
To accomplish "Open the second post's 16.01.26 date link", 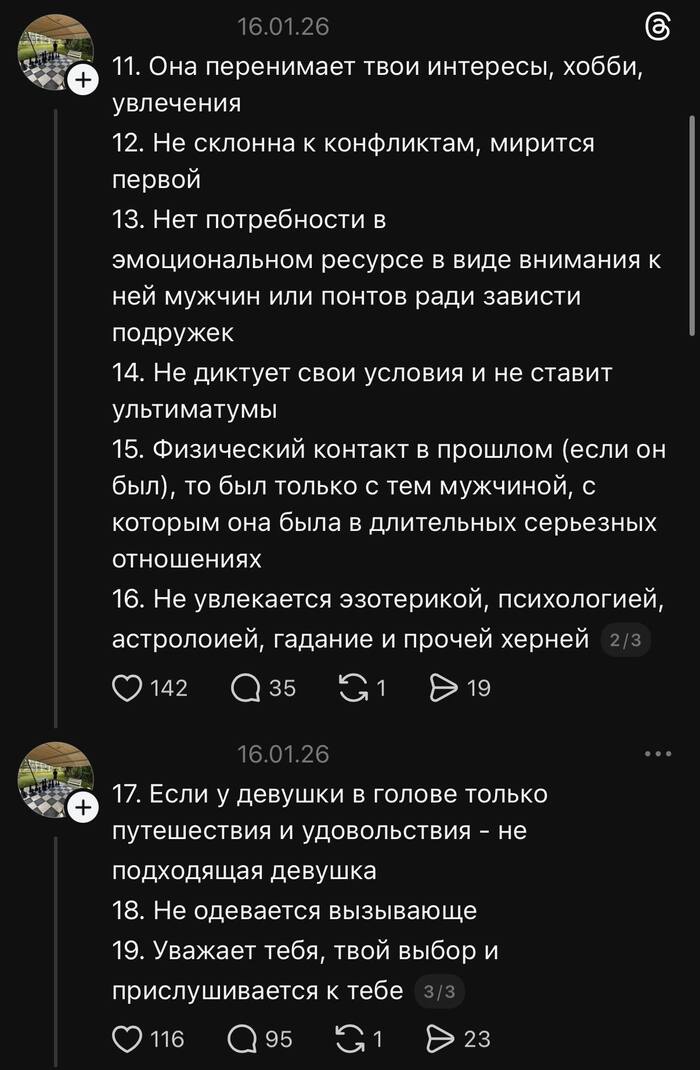I will (283, 753).
